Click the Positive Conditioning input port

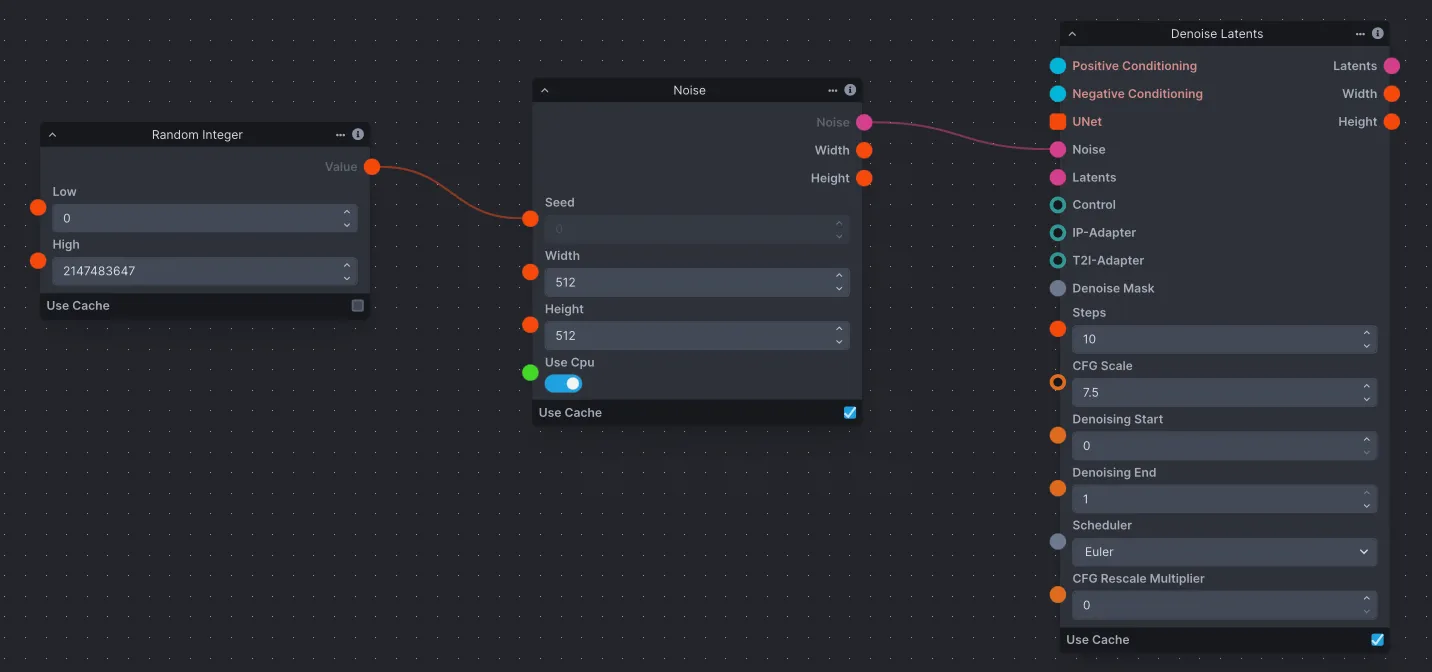point(1058,66)
